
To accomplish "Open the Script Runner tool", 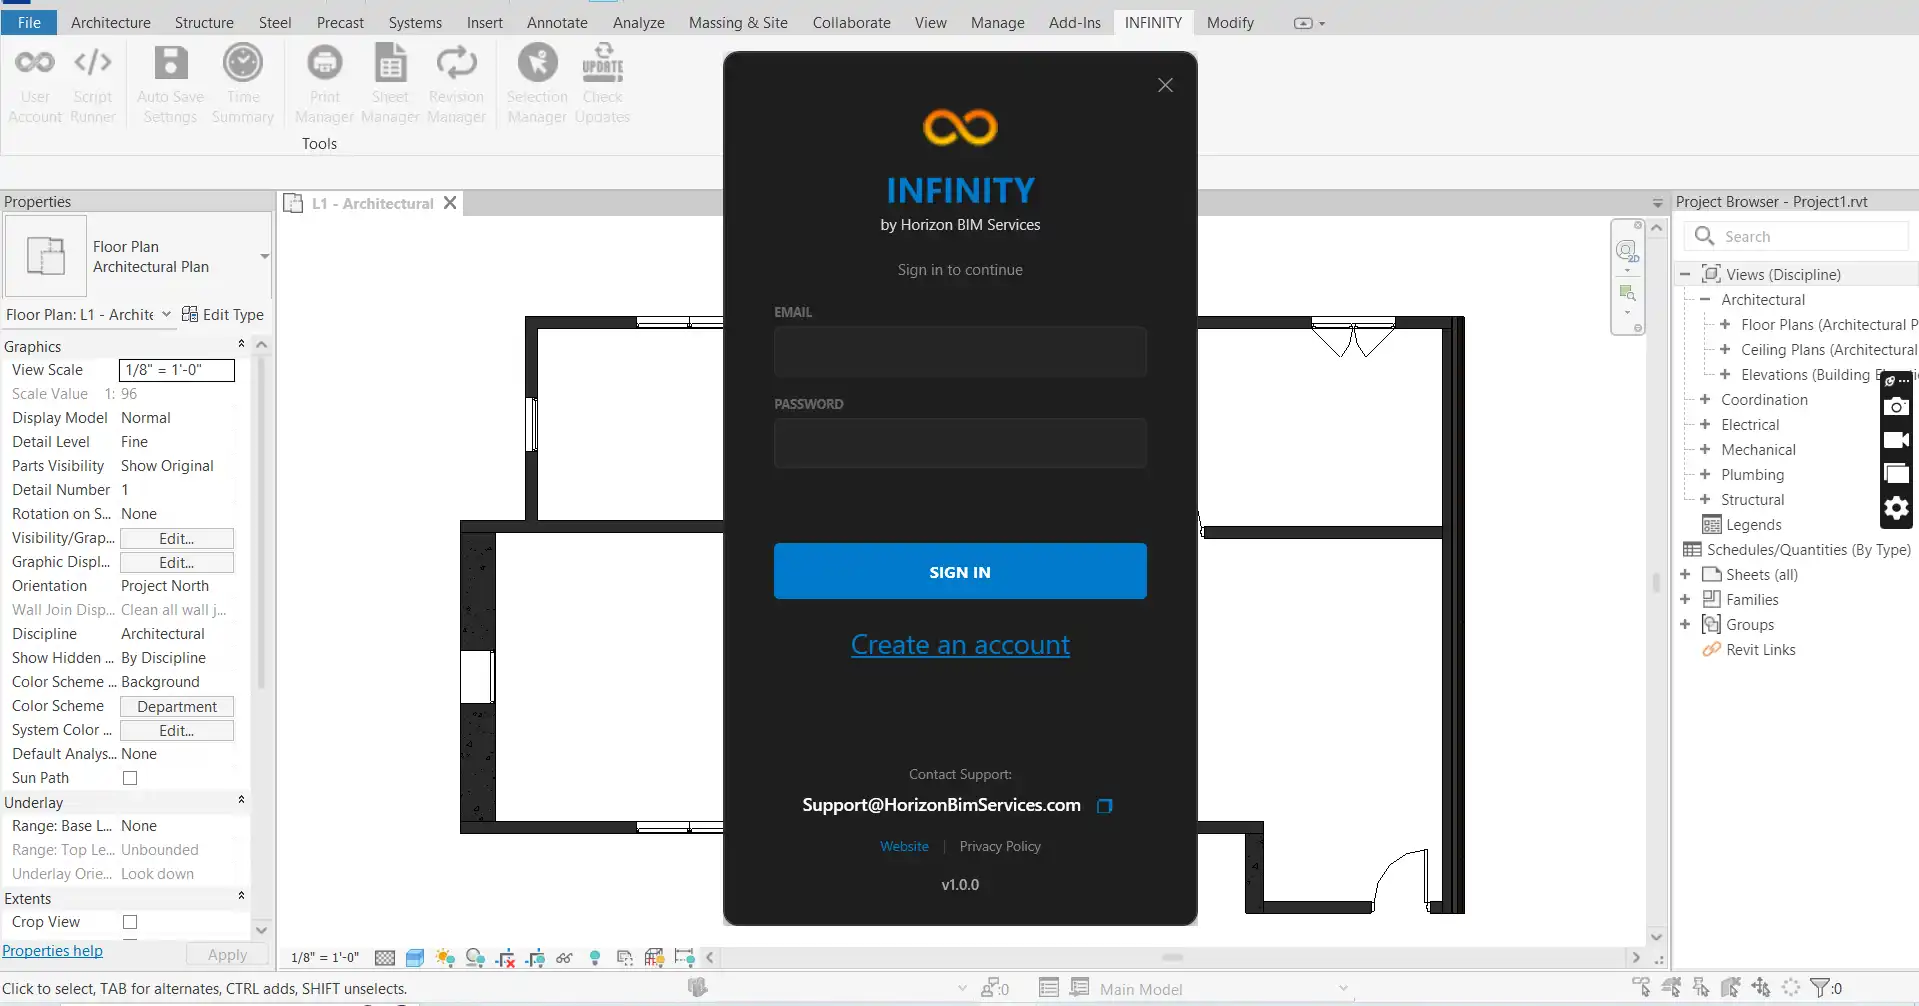I will (93, 82).
